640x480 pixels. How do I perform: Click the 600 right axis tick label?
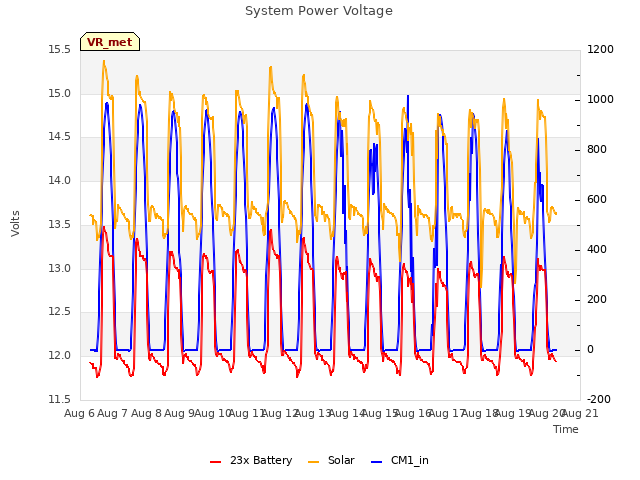pos(597,200)
